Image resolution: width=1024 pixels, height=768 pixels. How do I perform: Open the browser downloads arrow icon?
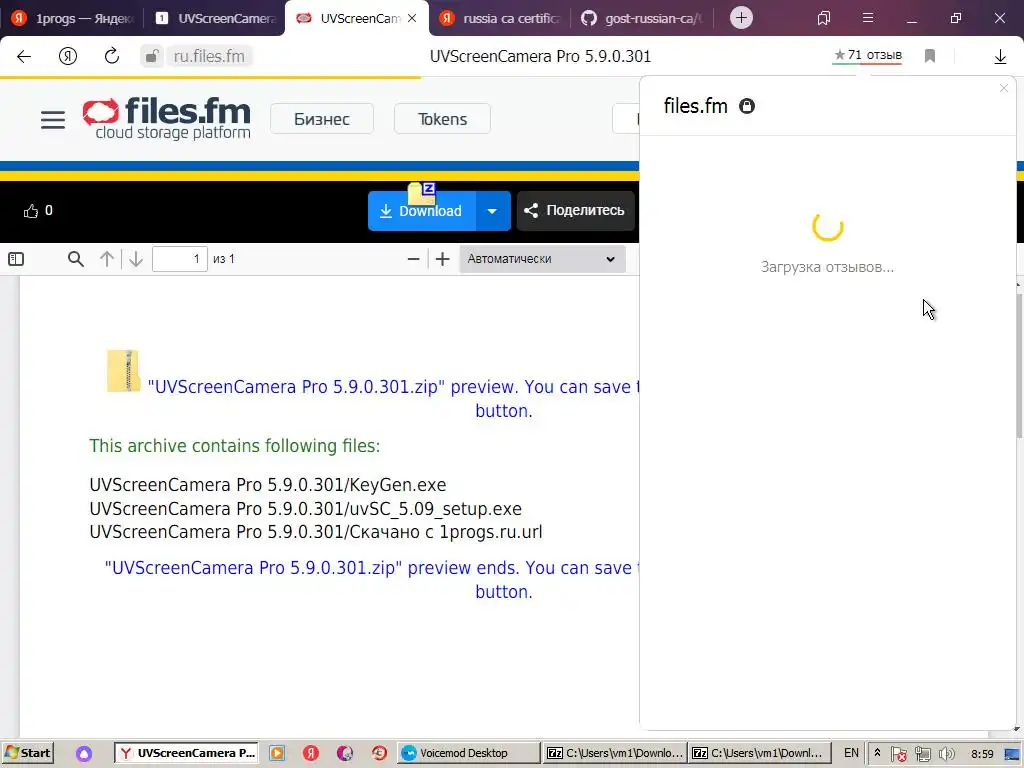(x=1000, y=57)
